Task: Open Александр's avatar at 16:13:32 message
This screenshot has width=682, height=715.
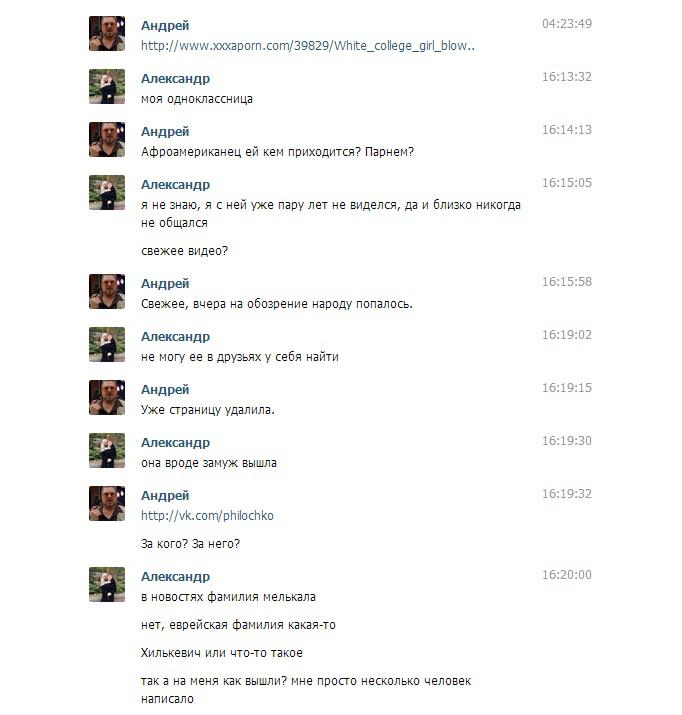Action: click(107, 86)
